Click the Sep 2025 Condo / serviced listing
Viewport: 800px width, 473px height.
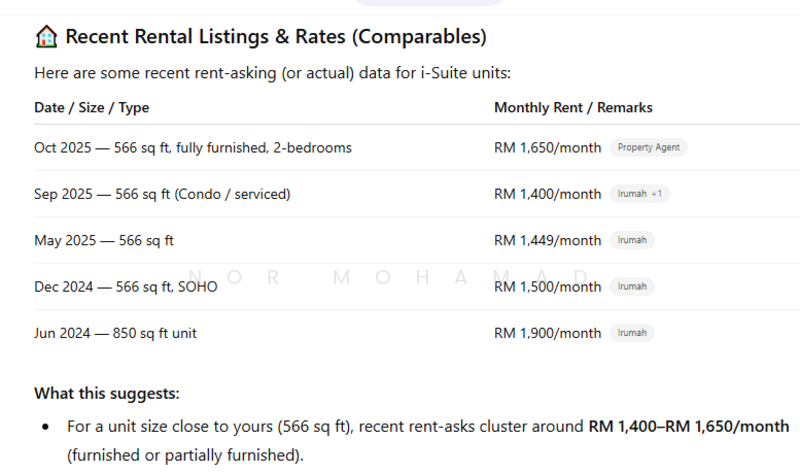pyautogui.click(x=162, y=194)
